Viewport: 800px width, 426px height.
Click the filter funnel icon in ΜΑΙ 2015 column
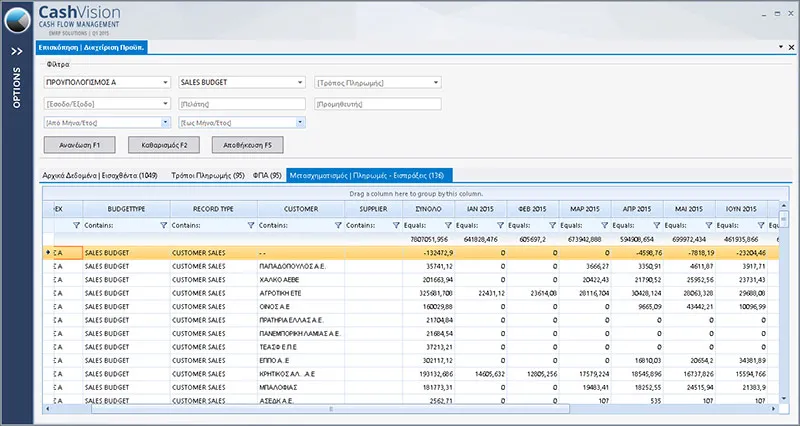pyautogui.click(x=709, y=225)
